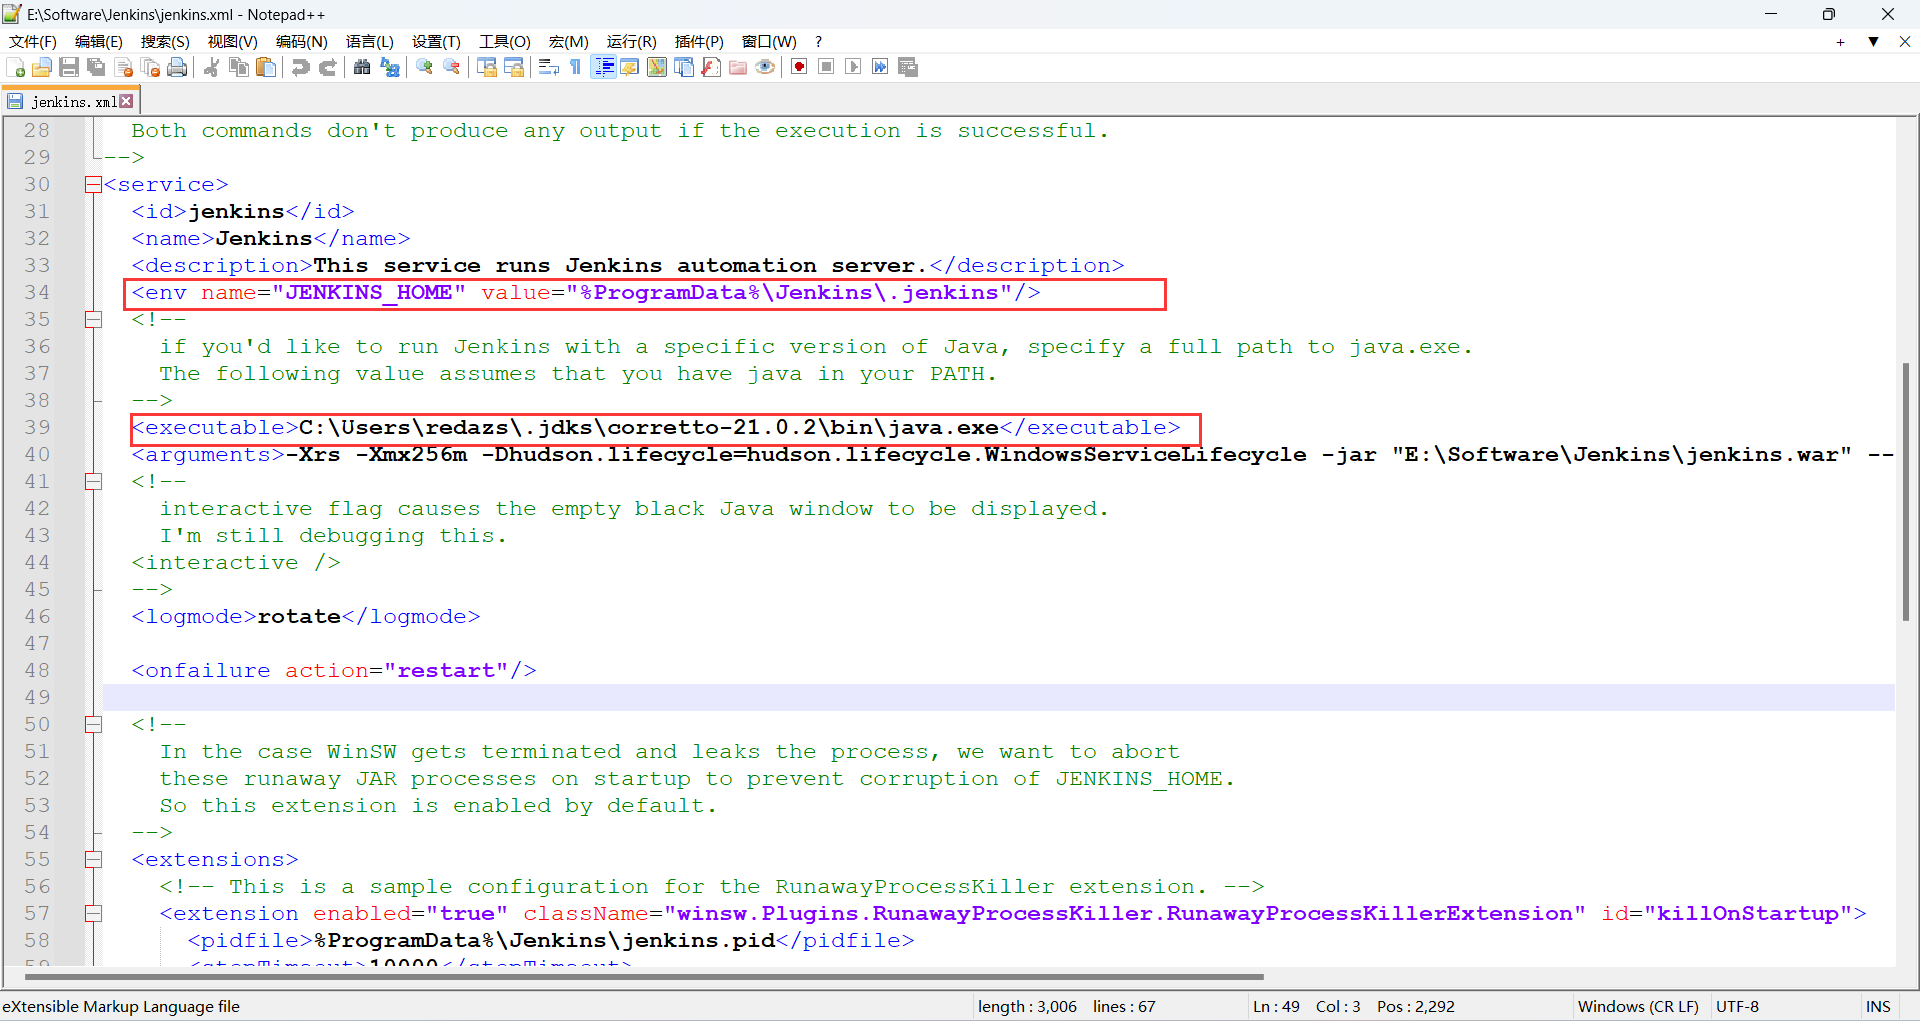This screenshot has width=1920, height=1021.
Task: Toggle synchronized horizontal scrolling icon
Action: (514, 67)
